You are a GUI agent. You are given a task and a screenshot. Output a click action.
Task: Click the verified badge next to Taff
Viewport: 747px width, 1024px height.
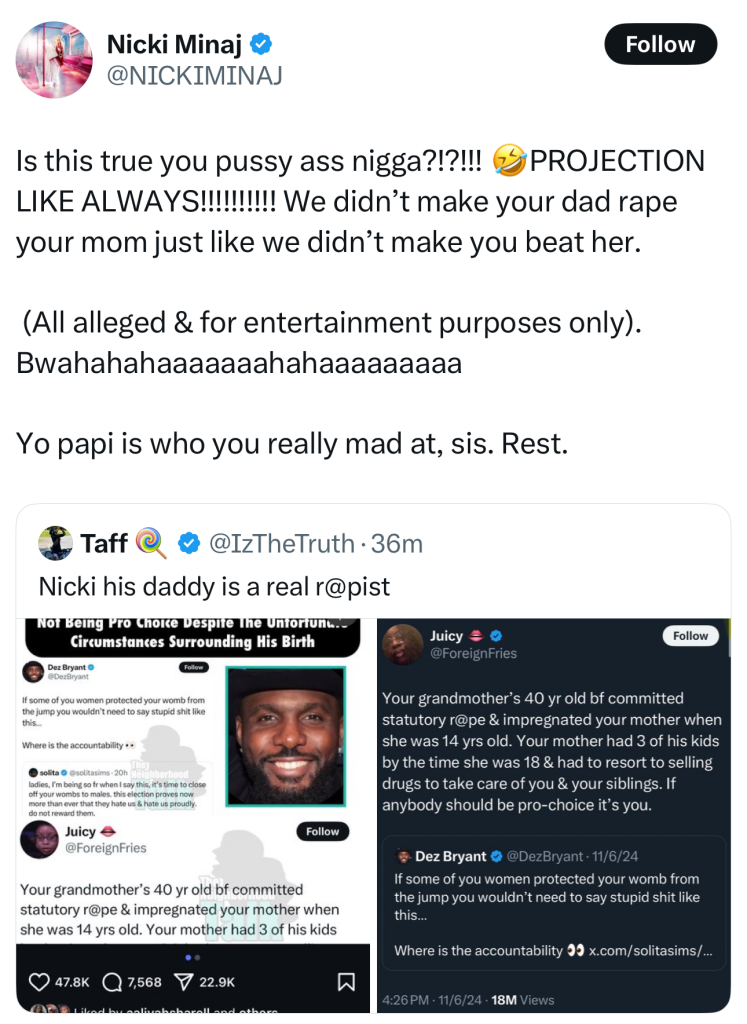[188, 543]
